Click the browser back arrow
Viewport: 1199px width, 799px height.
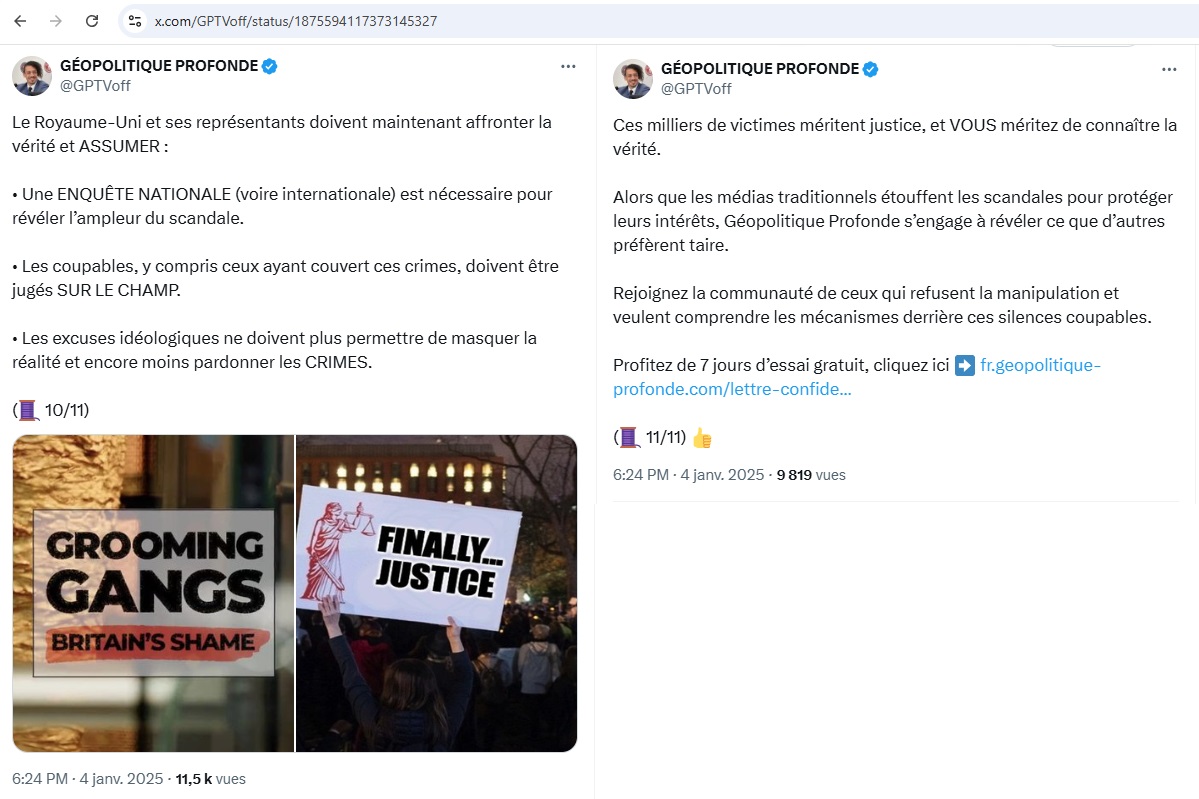[20, 21]
